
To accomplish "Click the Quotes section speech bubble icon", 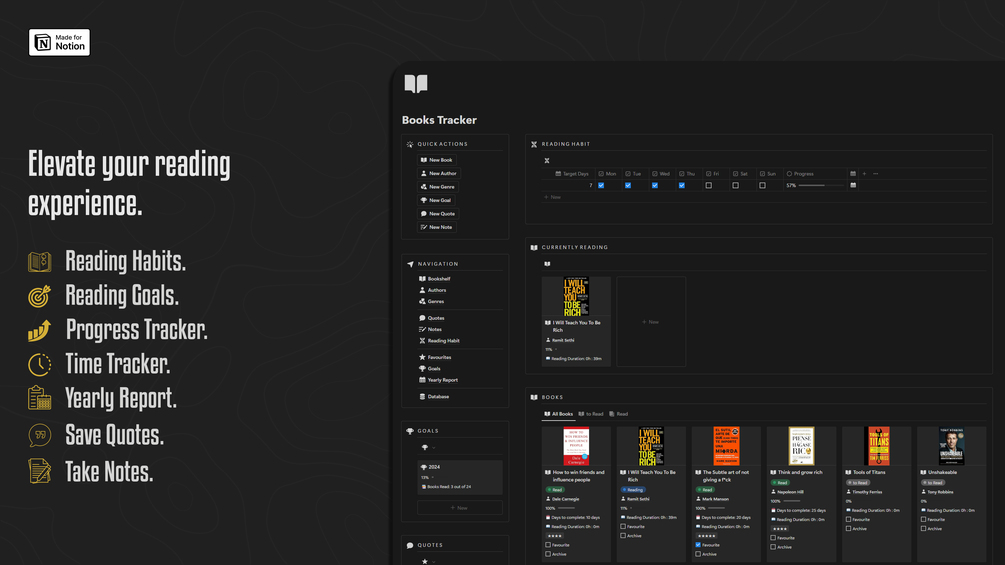I will [410, 545].
